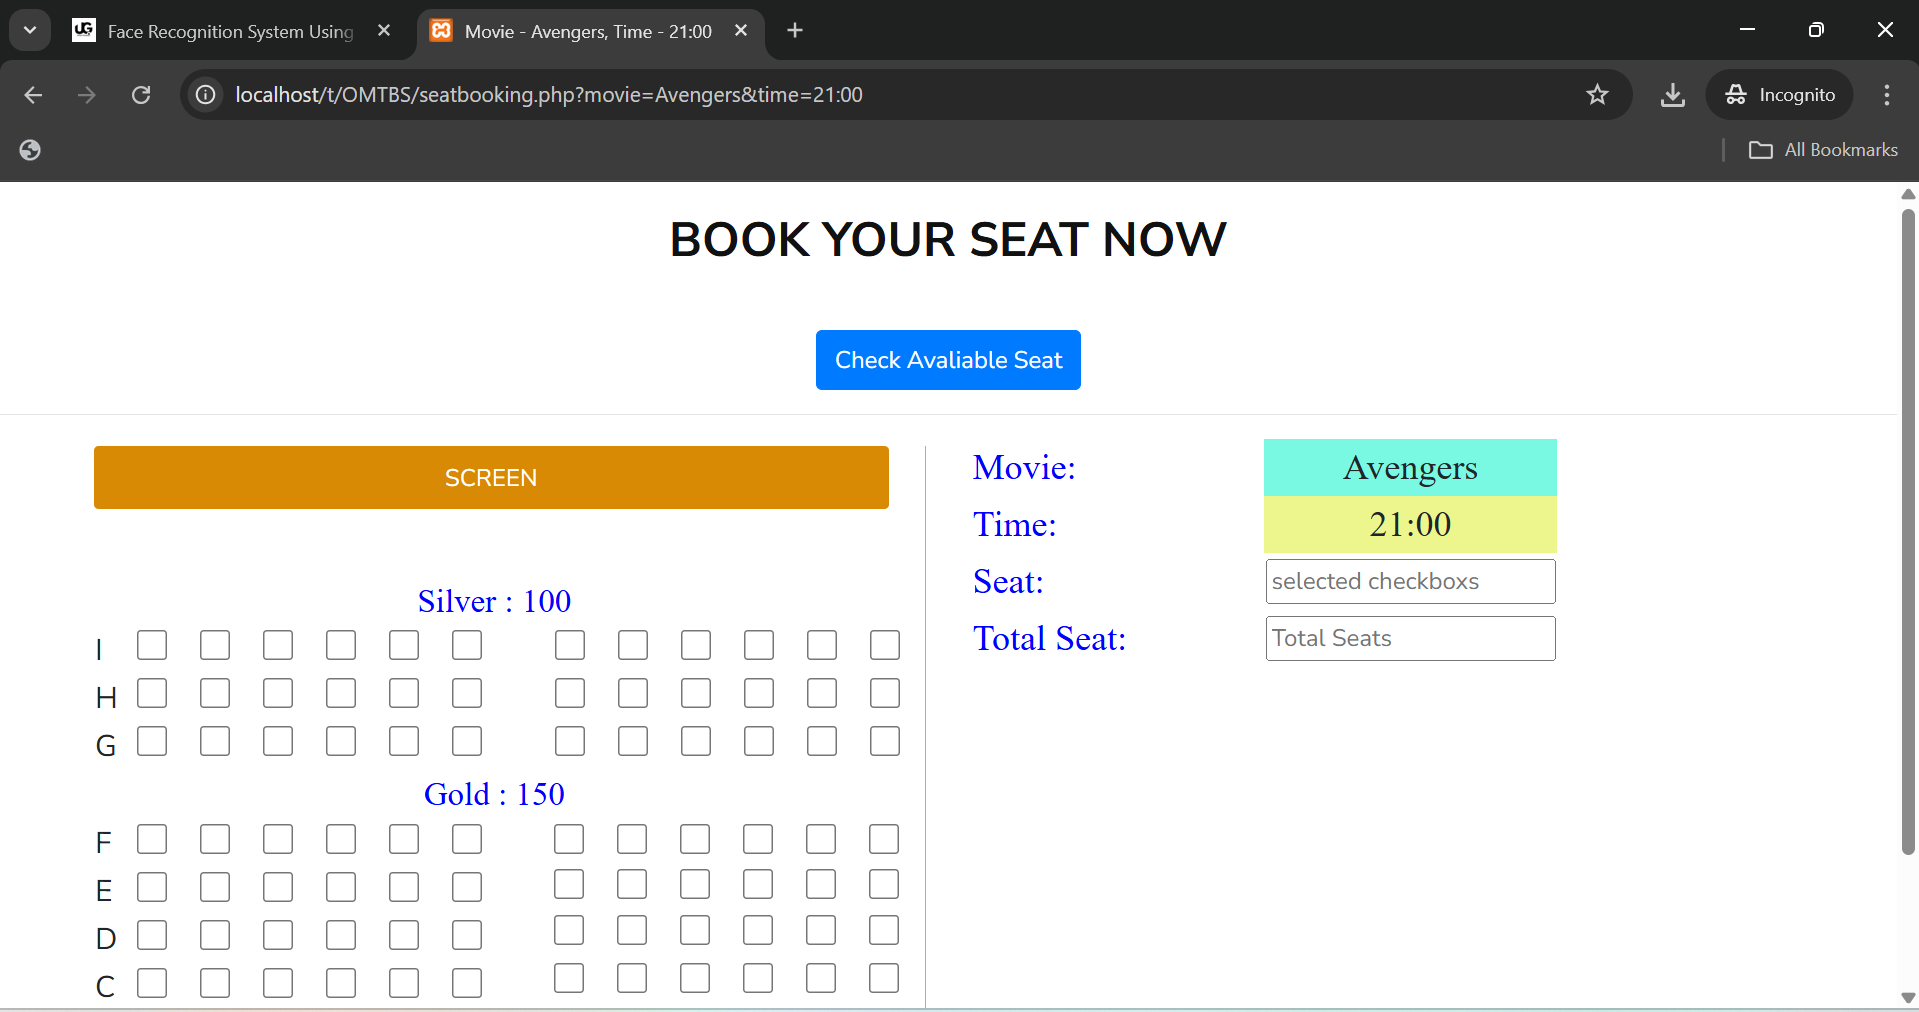Switch to Face Recognition System tab
This screenshot has width=1919, height=1012.
(x=232, y=31)
